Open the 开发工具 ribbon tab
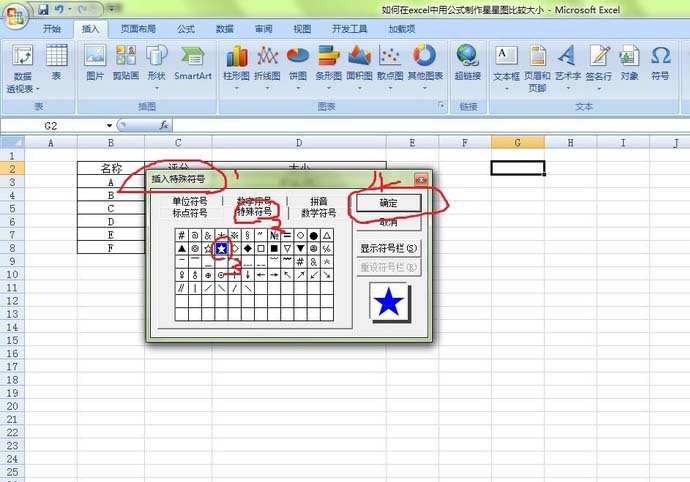The height and width of the screenshot is (482, 690). coord(350,29)
